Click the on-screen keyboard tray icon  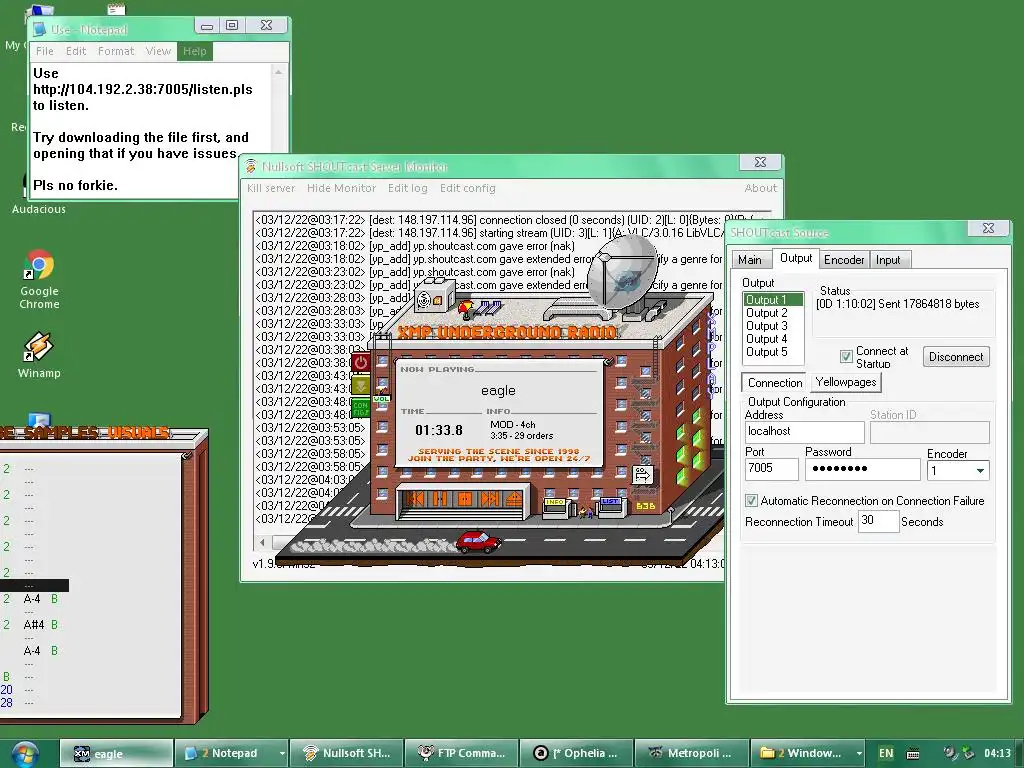pyautogui.click(x=913, y=754)
